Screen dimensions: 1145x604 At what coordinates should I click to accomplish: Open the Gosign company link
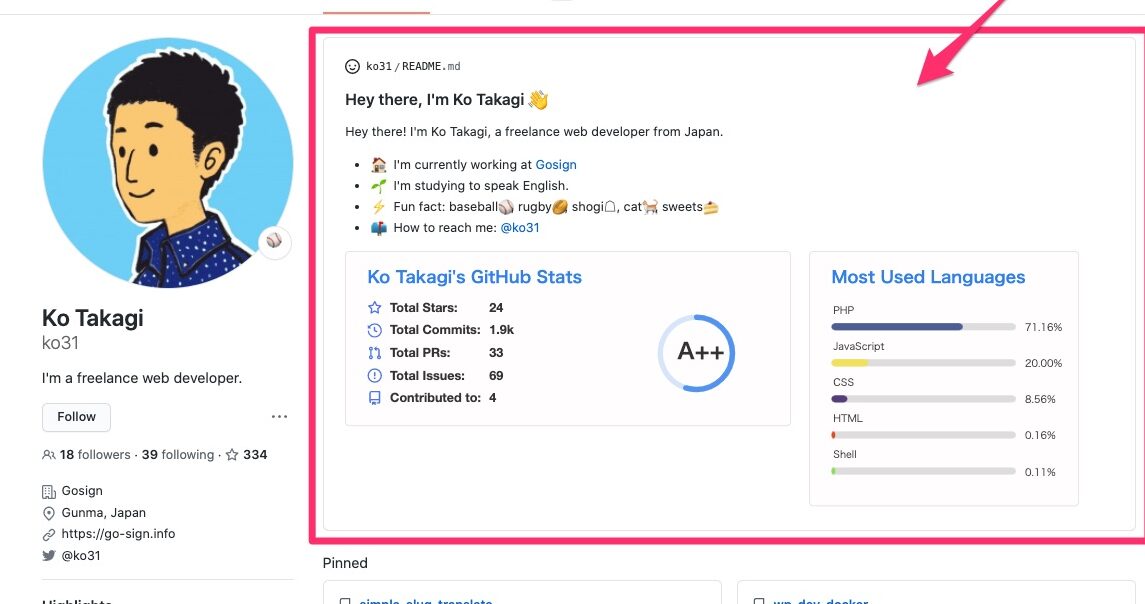click(x=556, y=164)
